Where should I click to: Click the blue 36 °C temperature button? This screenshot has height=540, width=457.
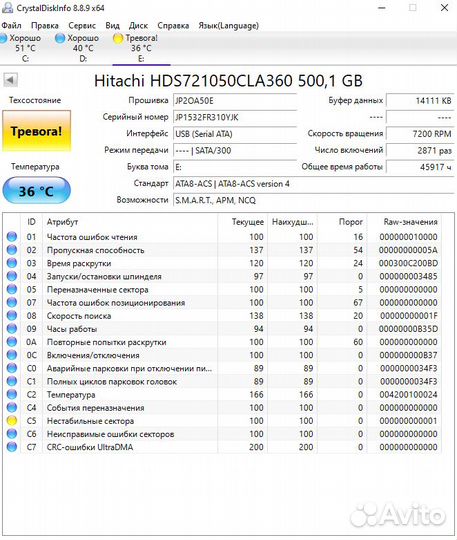(x=37, y=190)
